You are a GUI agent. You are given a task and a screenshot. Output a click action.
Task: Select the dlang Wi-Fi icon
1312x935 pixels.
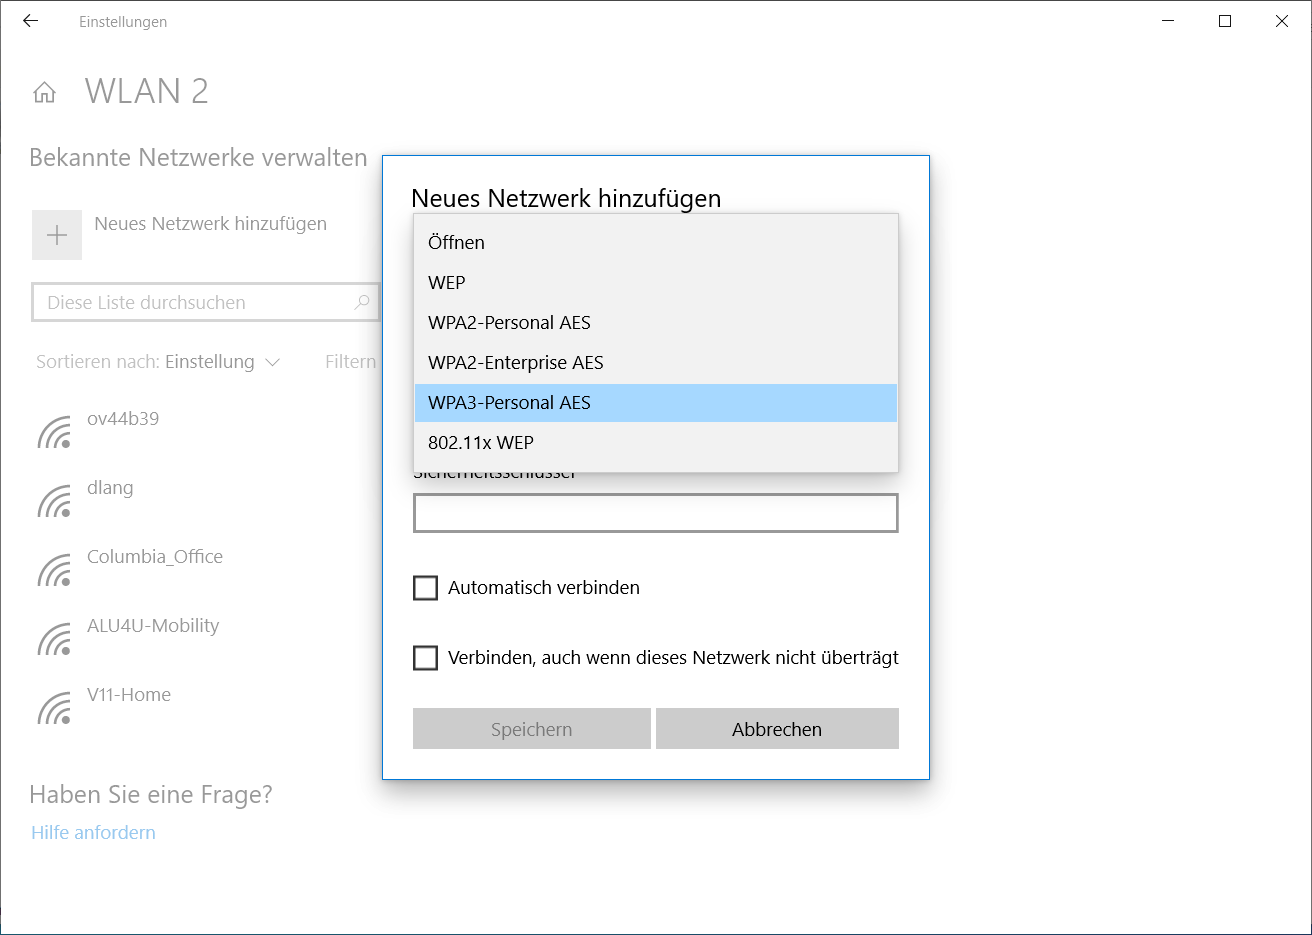click(x=55, y=501)
